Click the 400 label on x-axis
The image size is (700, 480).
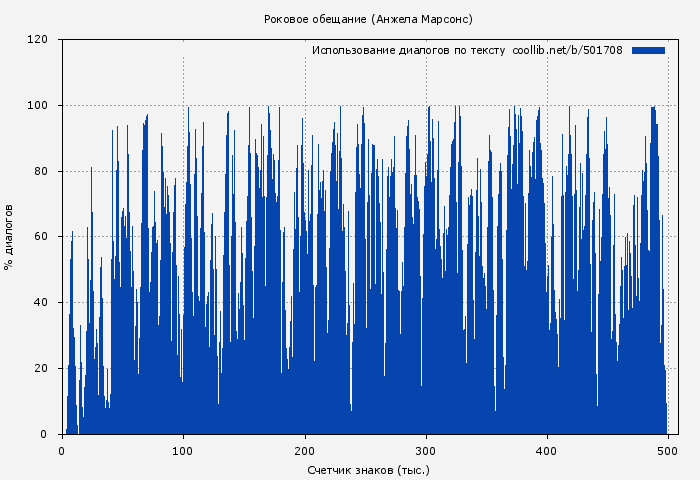point(547,451)
